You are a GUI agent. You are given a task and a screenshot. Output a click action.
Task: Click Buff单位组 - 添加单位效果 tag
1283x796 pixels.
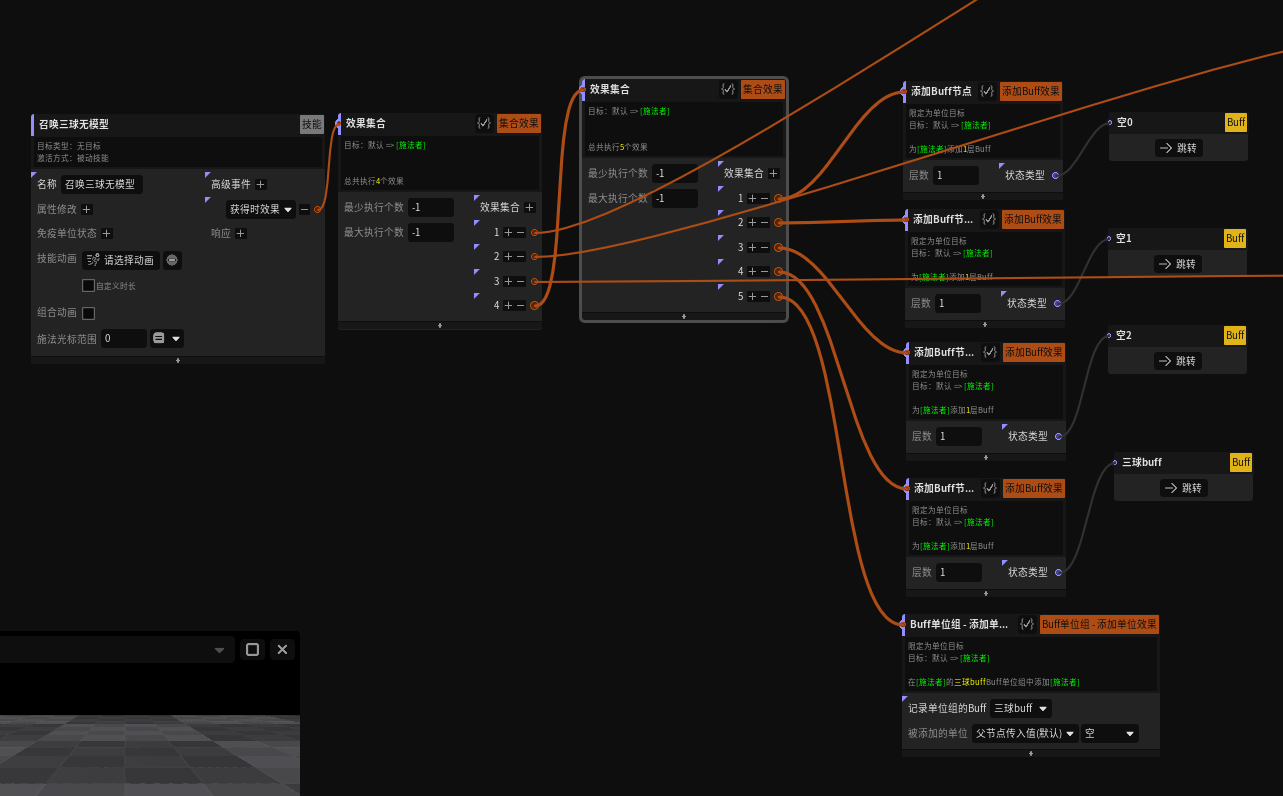point(1100,624)
